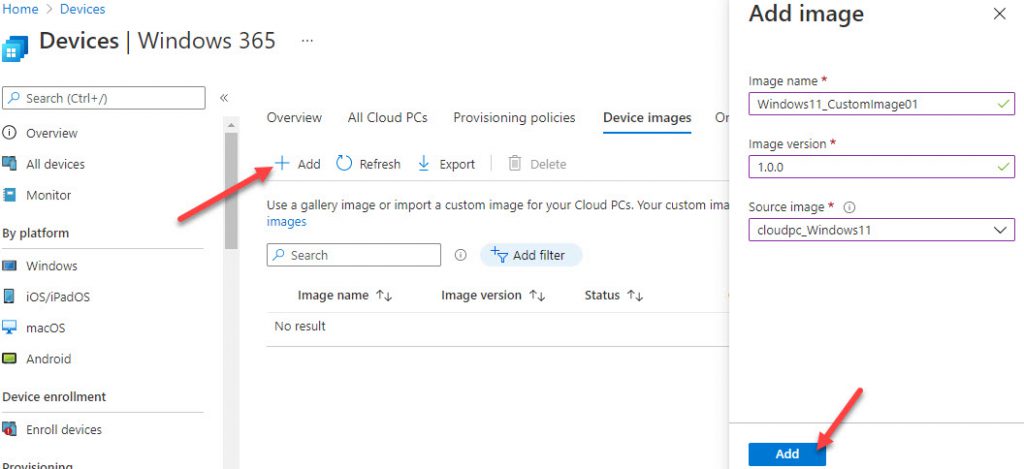This screenshot has height=469, width=1024.
Task: Sort by Status column
Action: 614,295
